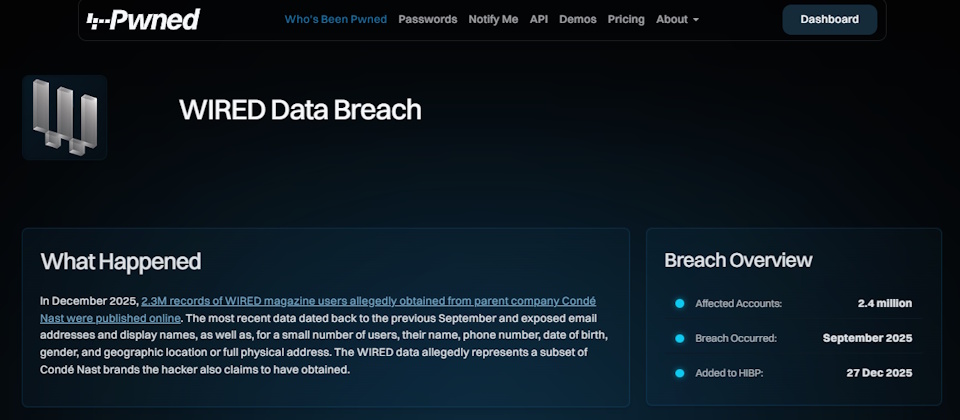Click the September 2025 breach date
This screenshot has height=420, width=960.
tap(867, 338)
